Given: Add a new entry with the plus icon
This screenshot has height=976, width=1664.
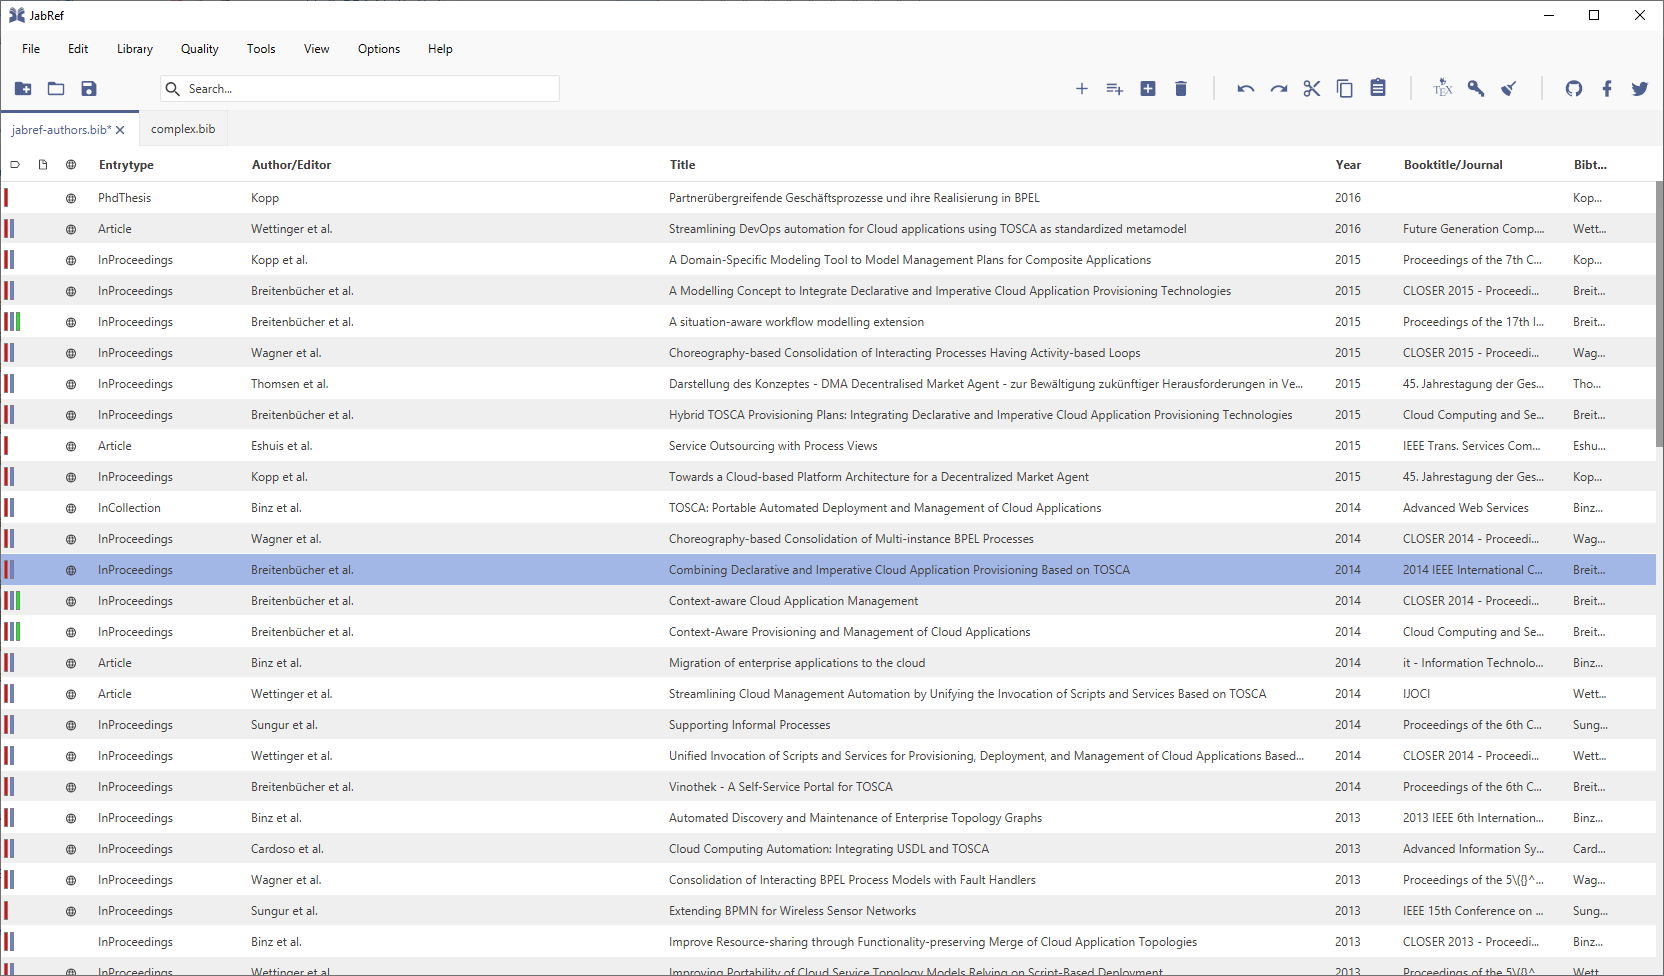Looking at the screenshot, I should pyautogui.click(x=1082, y=89).
